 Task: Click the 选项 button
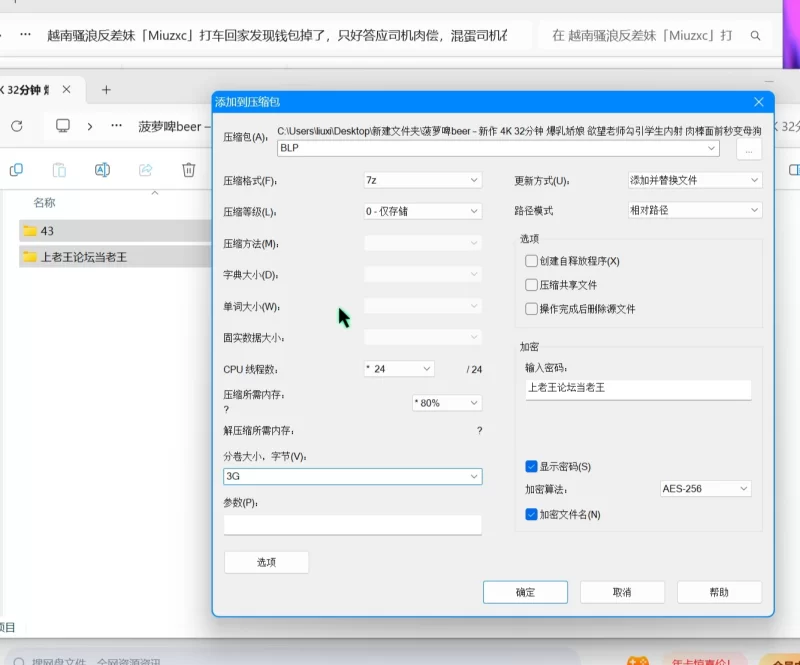[266, 562]
